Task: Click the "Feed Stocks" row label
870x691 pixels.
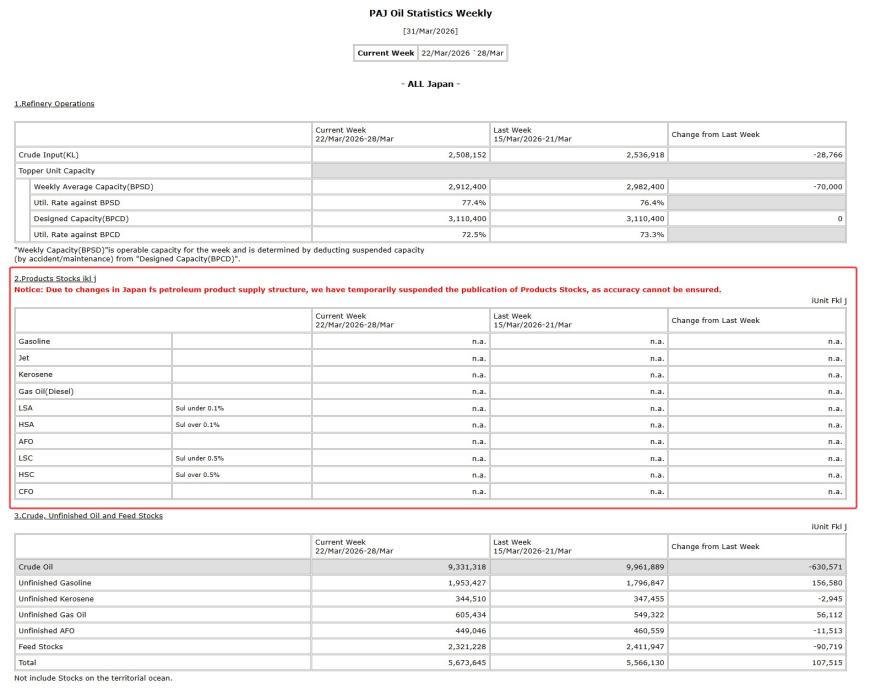Action: [40, 646]
